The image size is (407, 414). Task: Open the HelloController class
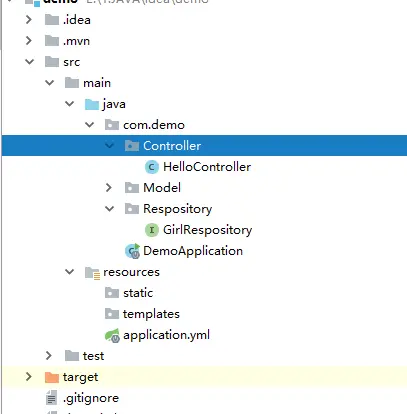point(207,167)
